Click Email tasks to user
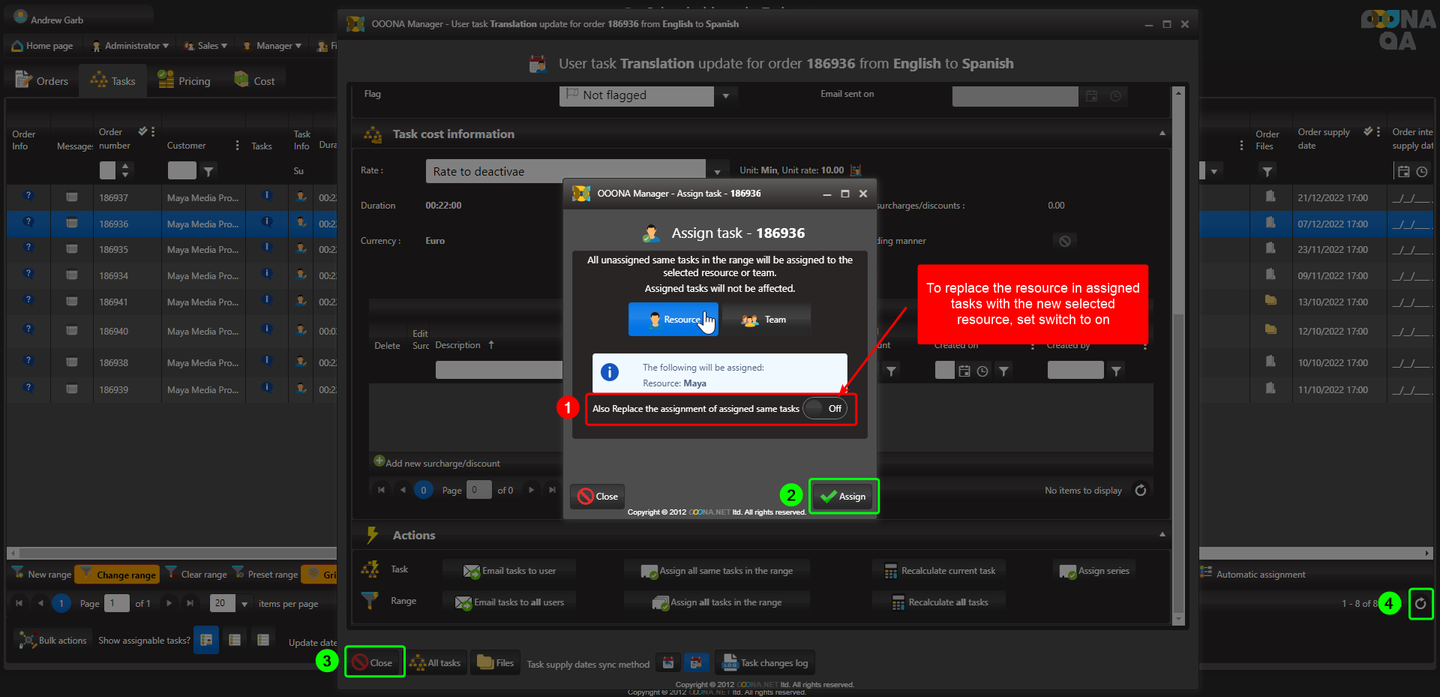The image size is (1440, 697). (509, 570)
